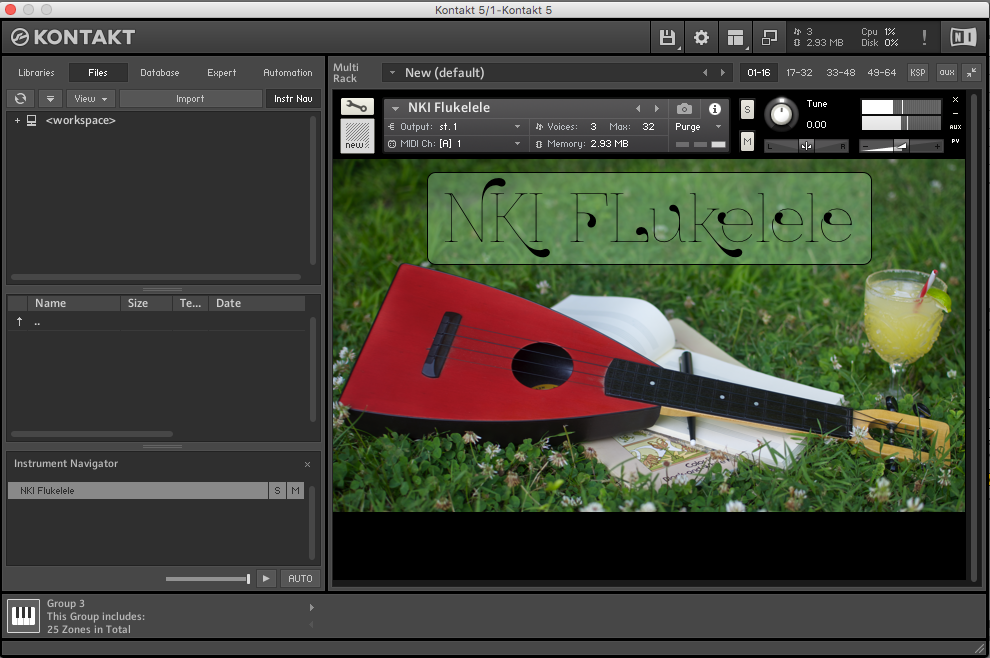Select the 17-32 rack page button
This screenshot has width=990, height=658.
pos(798,73)
